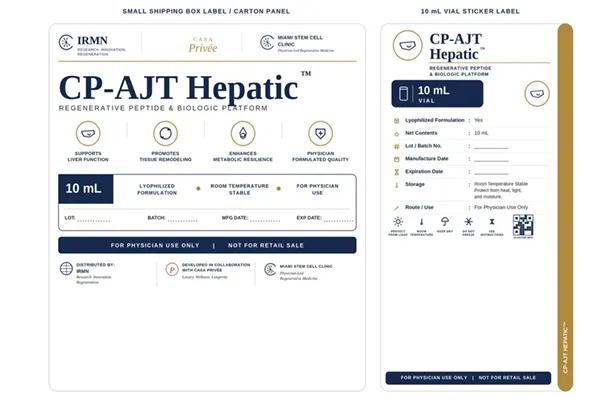Click Not For Retail Sale in the carton navy banner

pyautogui.click(x=266, y=245)
